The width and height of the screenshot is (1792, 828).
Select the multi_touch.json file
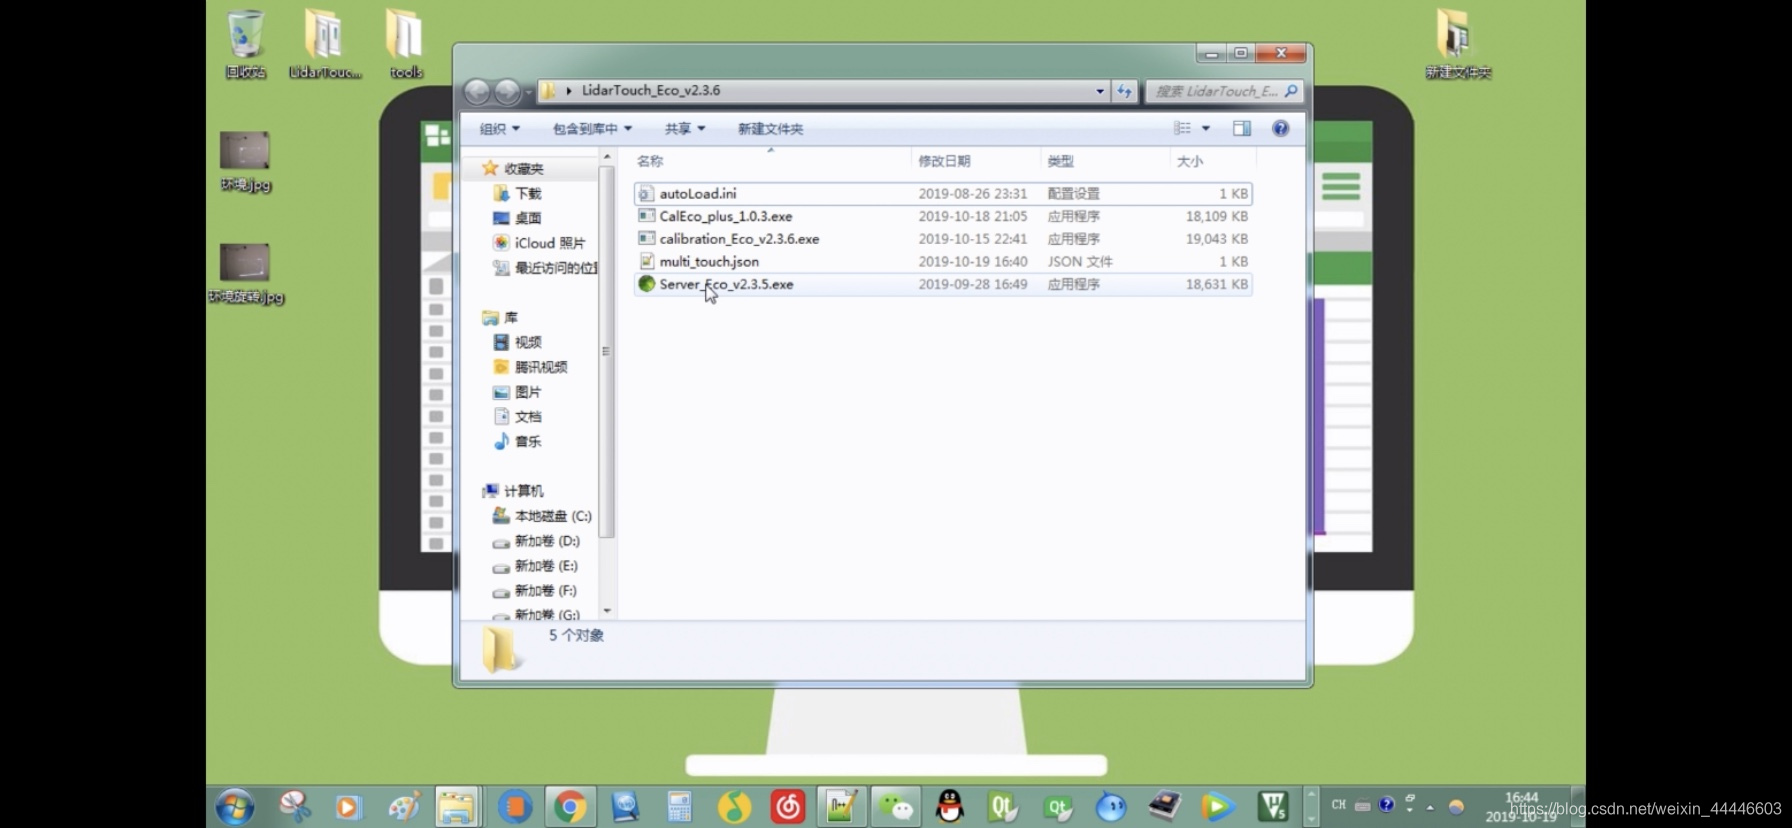[x=943, y=261]
